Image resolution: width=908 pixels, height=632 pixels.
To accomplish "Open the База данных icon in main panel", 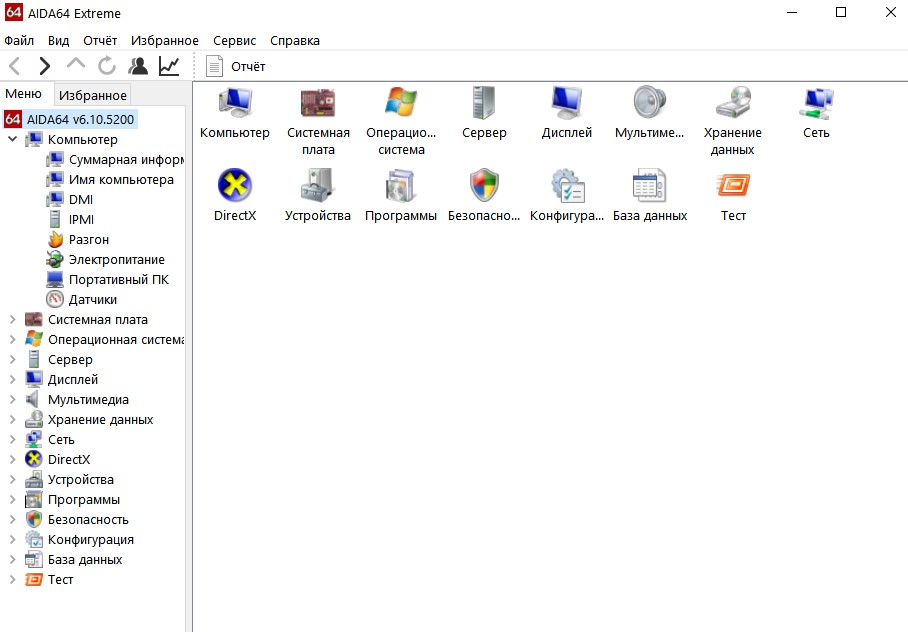I will click(649, 186).
